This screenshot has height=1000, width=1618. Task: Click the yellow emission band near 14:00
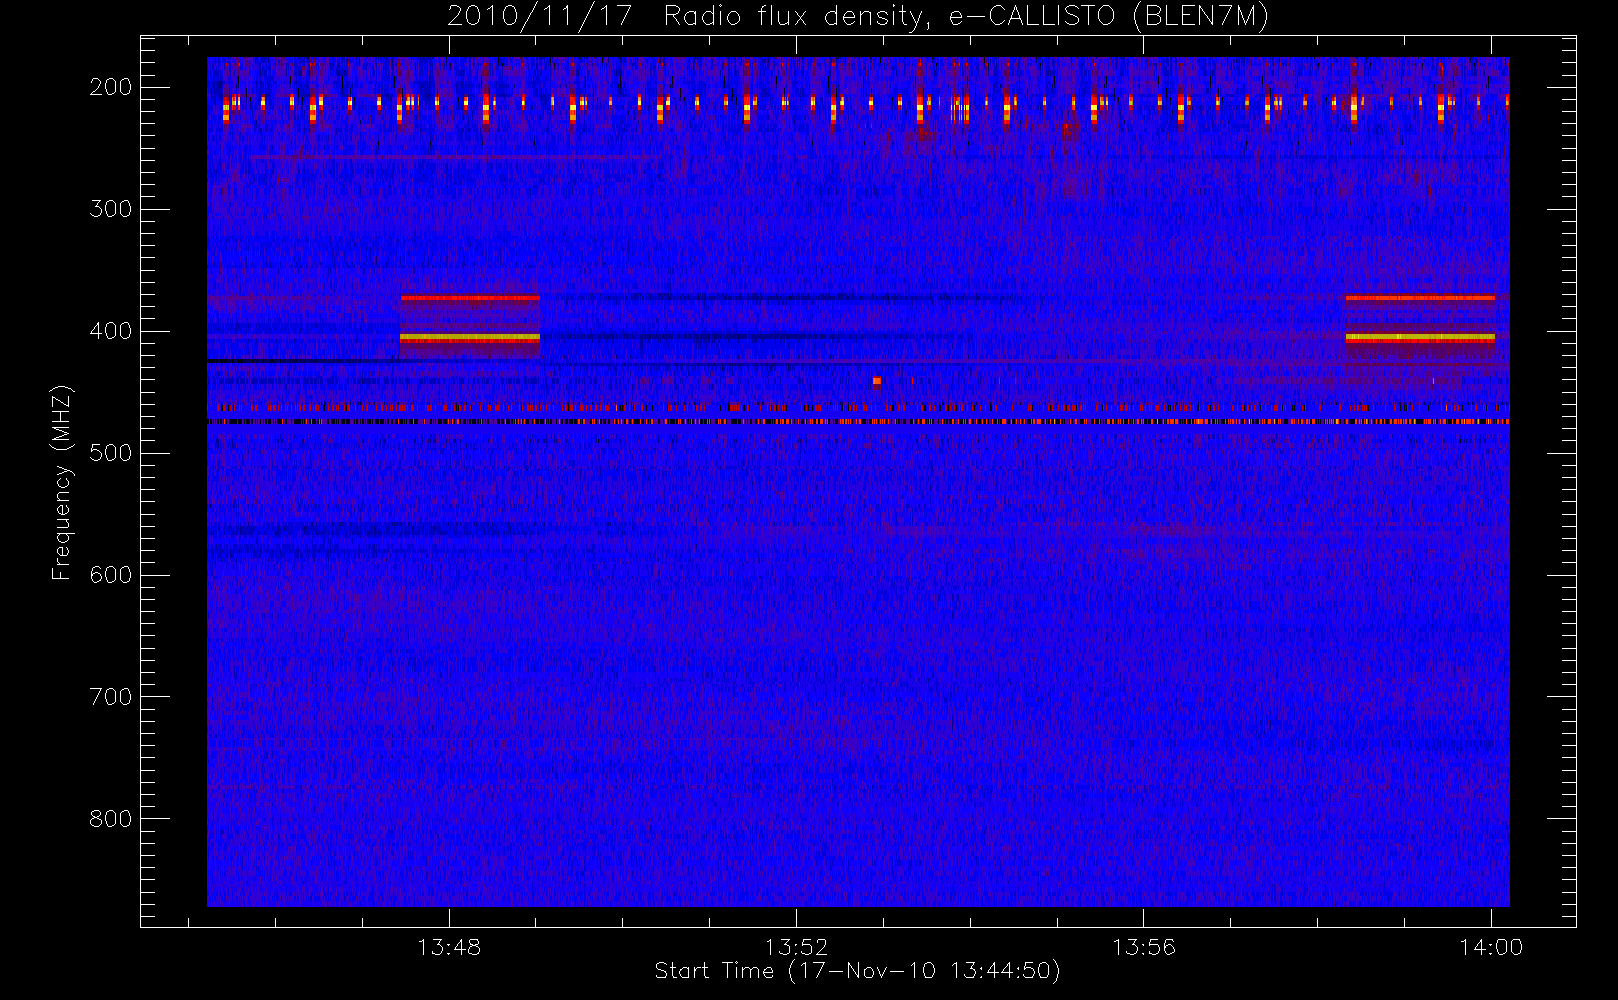click(1420, 338)
